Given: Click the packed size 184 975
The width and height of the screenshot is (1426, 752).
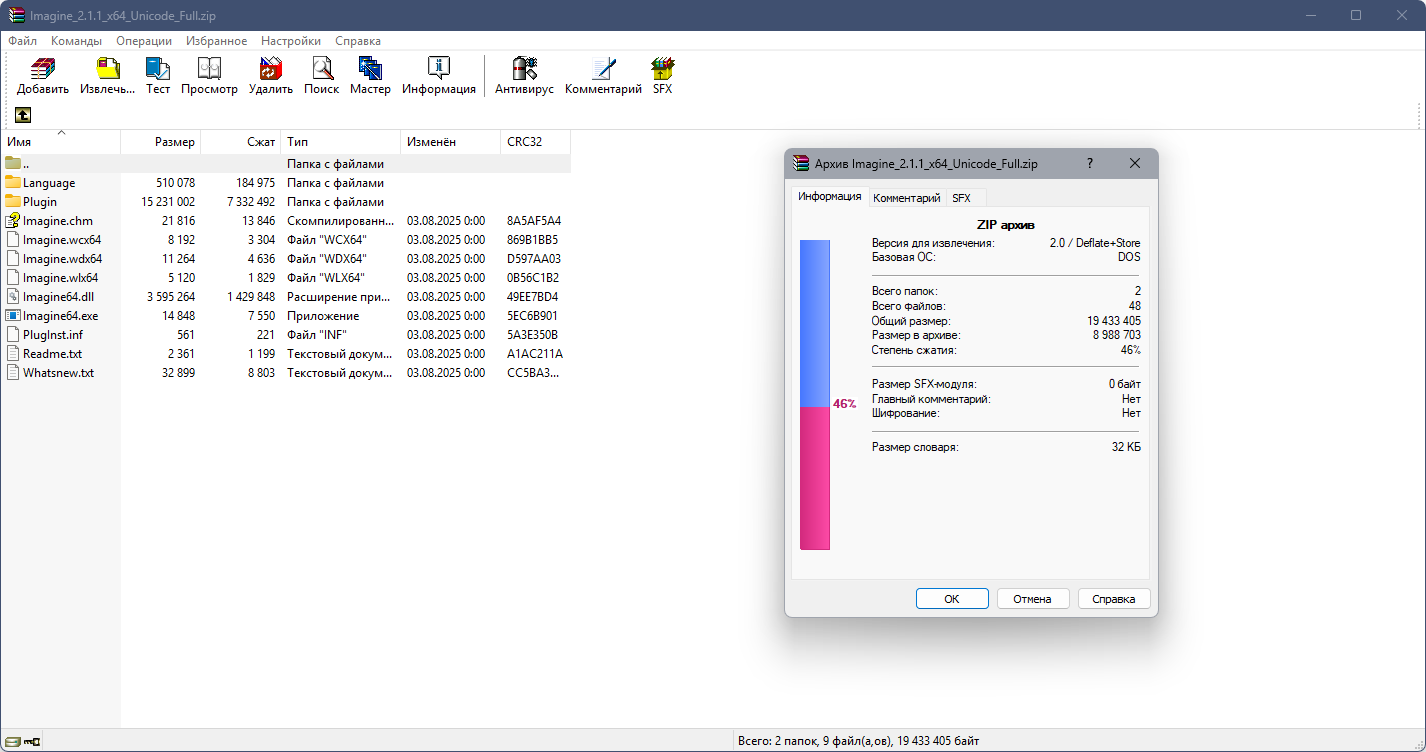Looking at the screenshot, I should [255, 182].
